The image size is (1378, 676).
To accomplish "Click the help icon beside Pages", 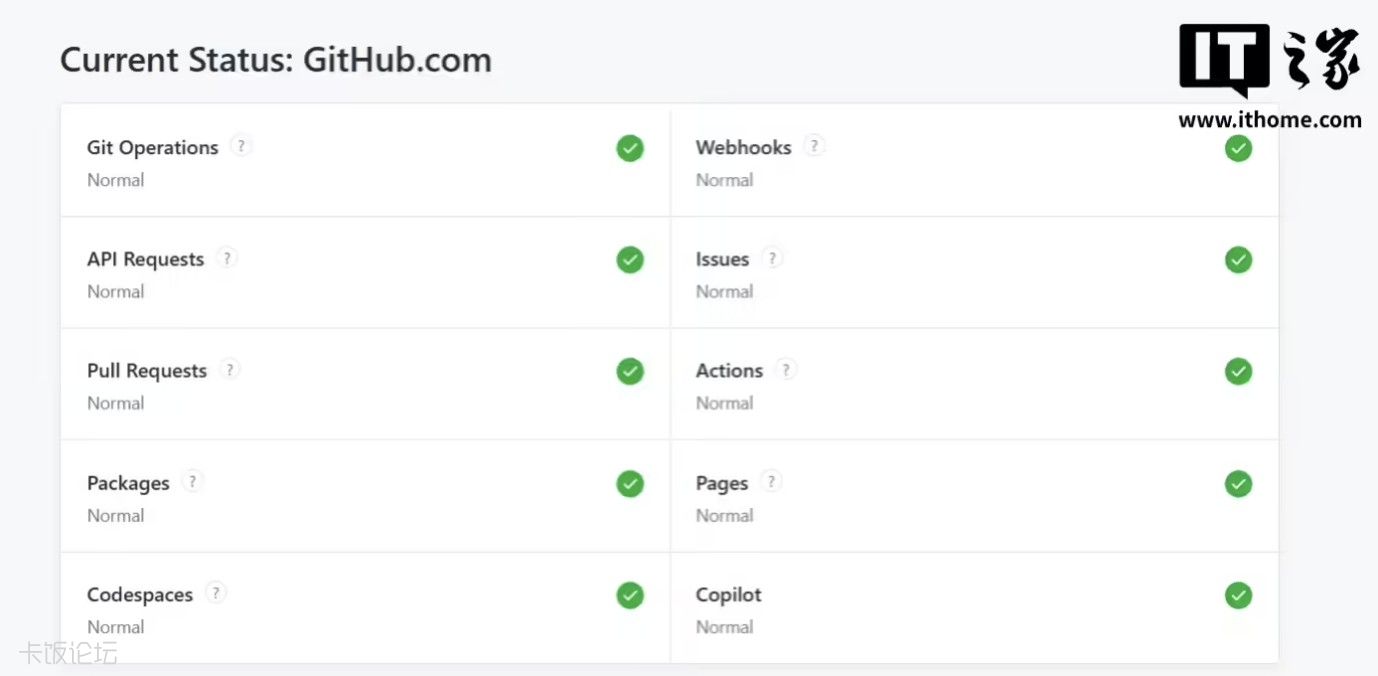I will [x=771, y=481].
